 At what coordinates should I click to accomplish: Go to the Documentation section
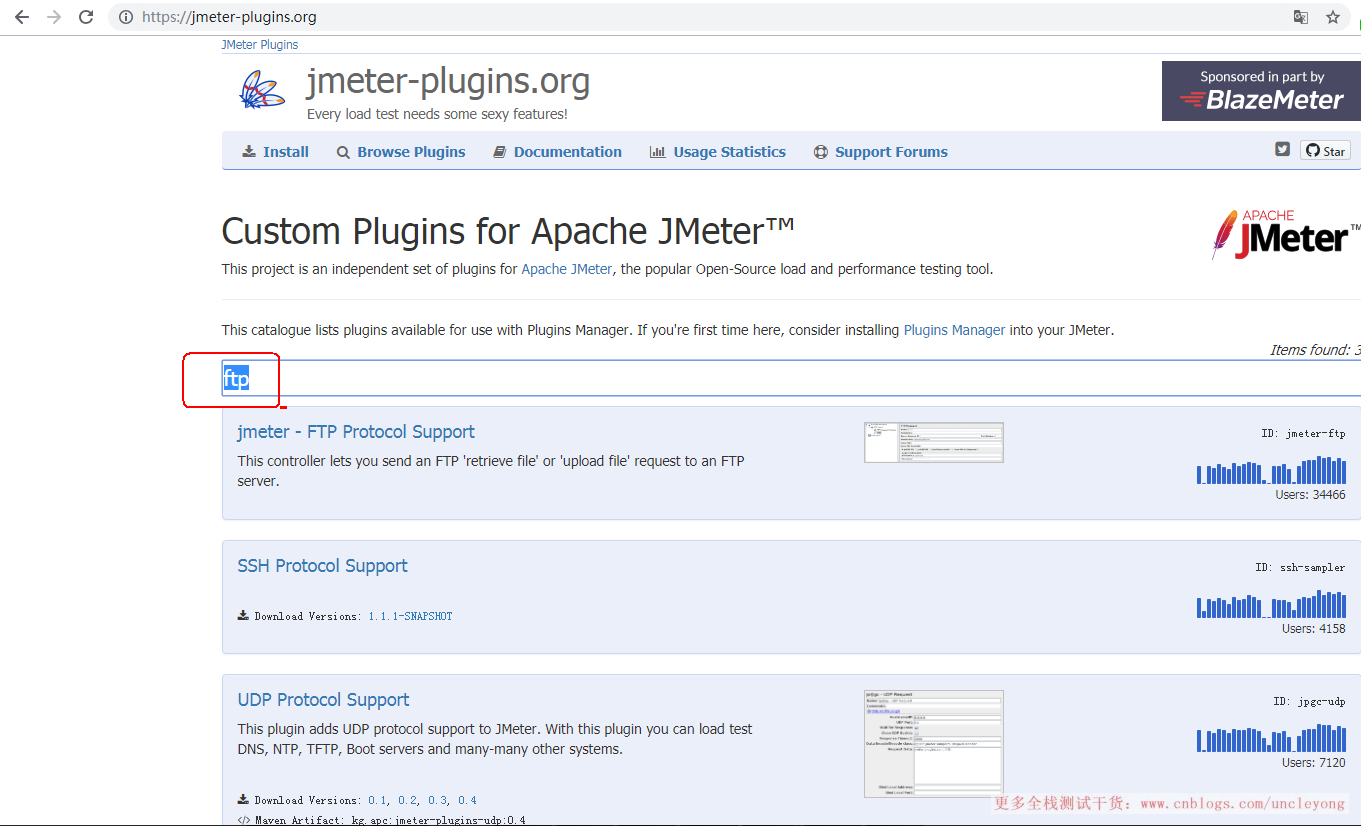[x=558, y=152]
